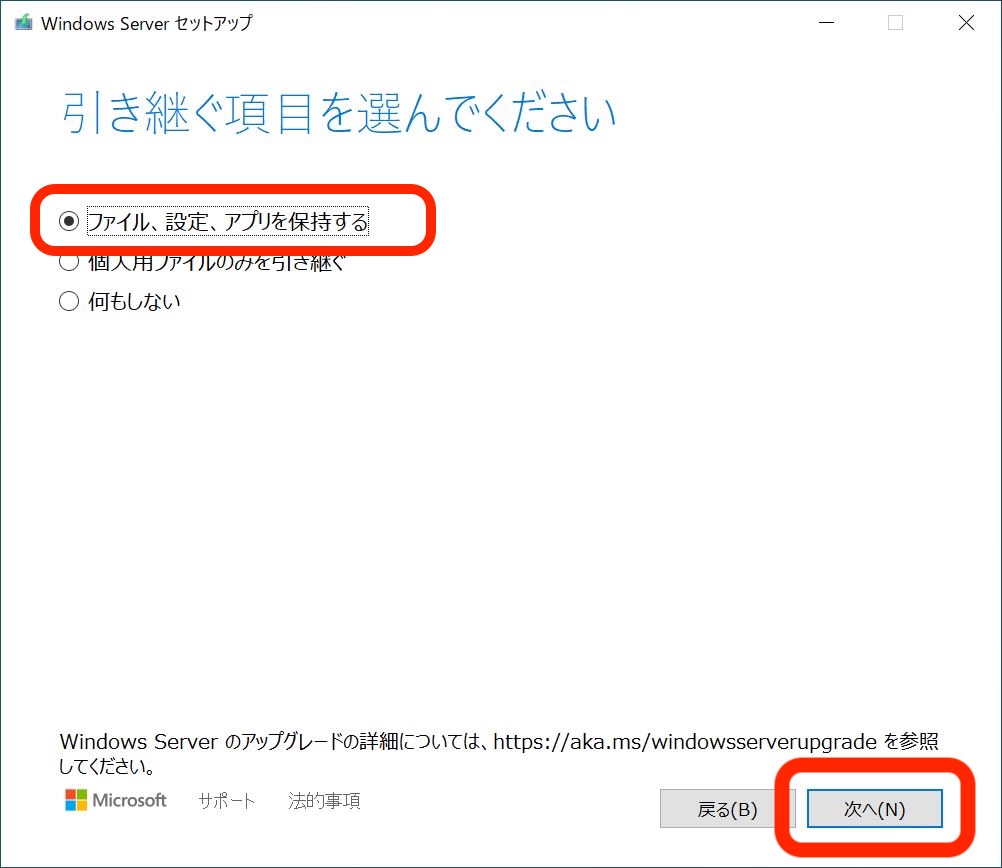Open the 法的事項 link
1002x868 pixels.
(324, 801)
